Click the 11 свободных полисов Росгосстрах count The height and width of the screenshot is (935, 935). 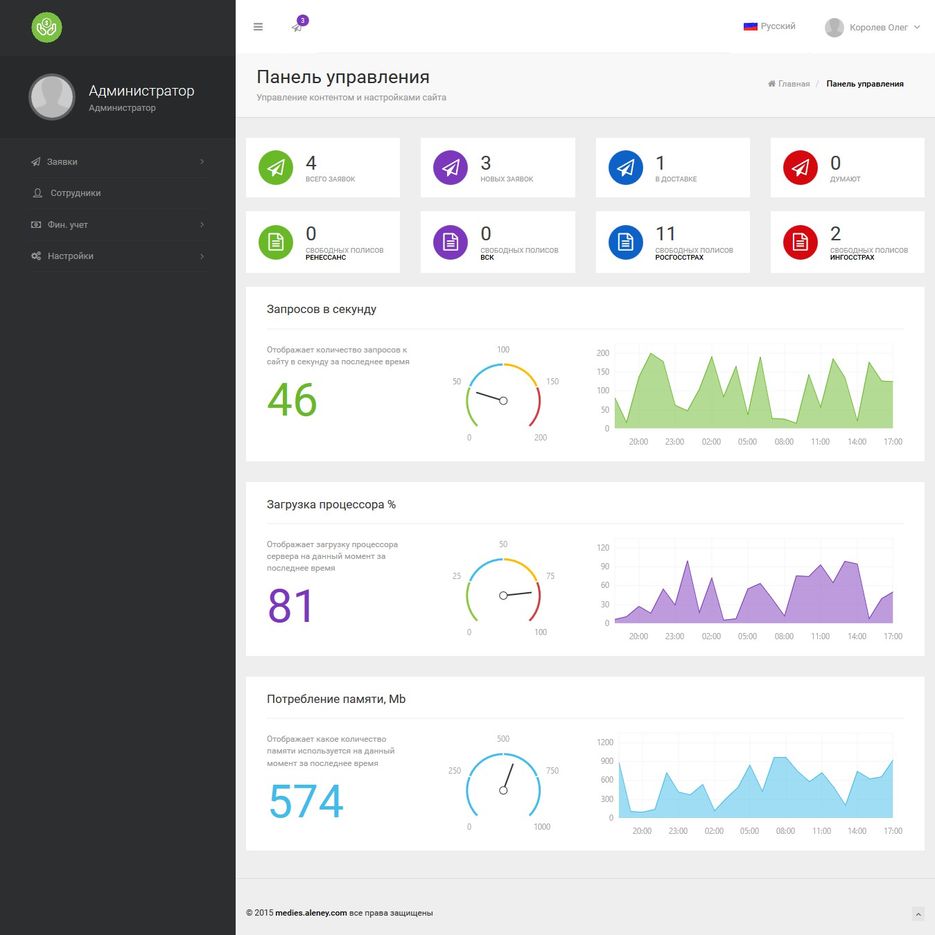click(x=665, y=233)
